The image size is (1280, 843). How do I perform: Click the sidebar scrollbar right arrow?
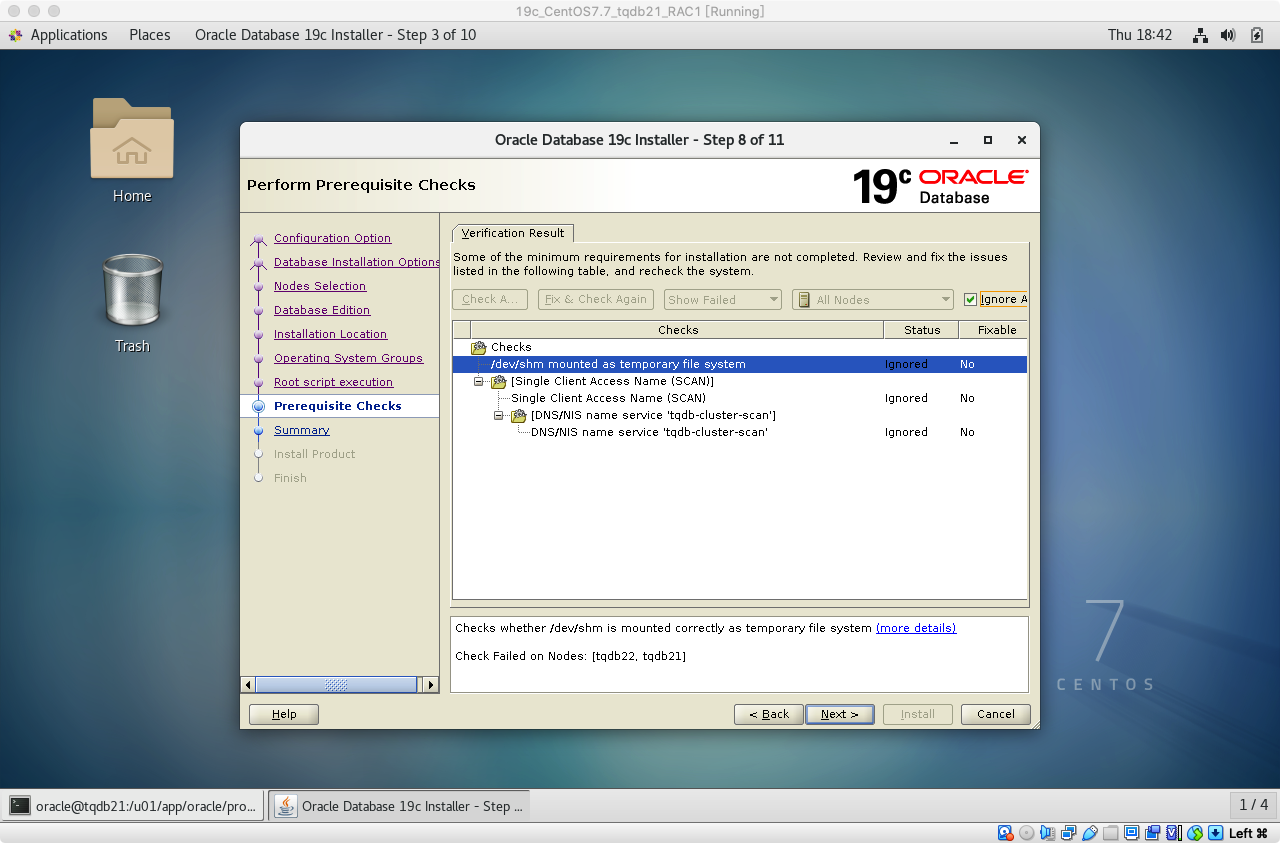coord(430,685)
